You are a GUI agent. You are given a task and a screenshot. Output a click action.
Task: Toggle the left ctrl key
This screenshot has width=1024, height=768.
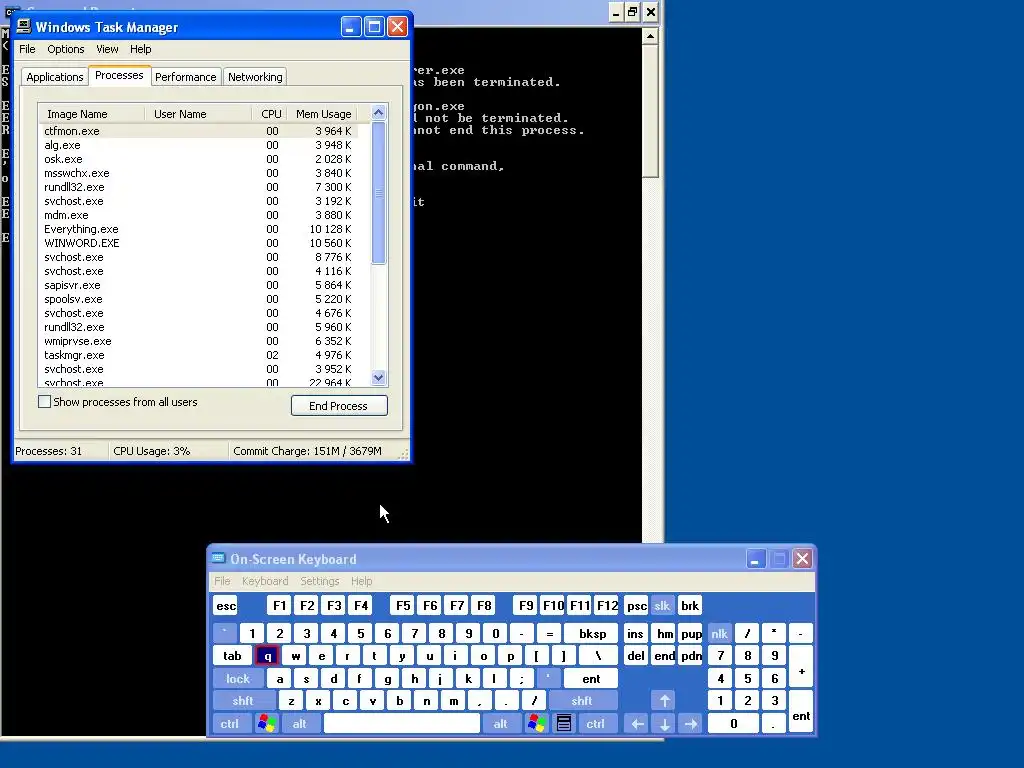click(229, 724)
